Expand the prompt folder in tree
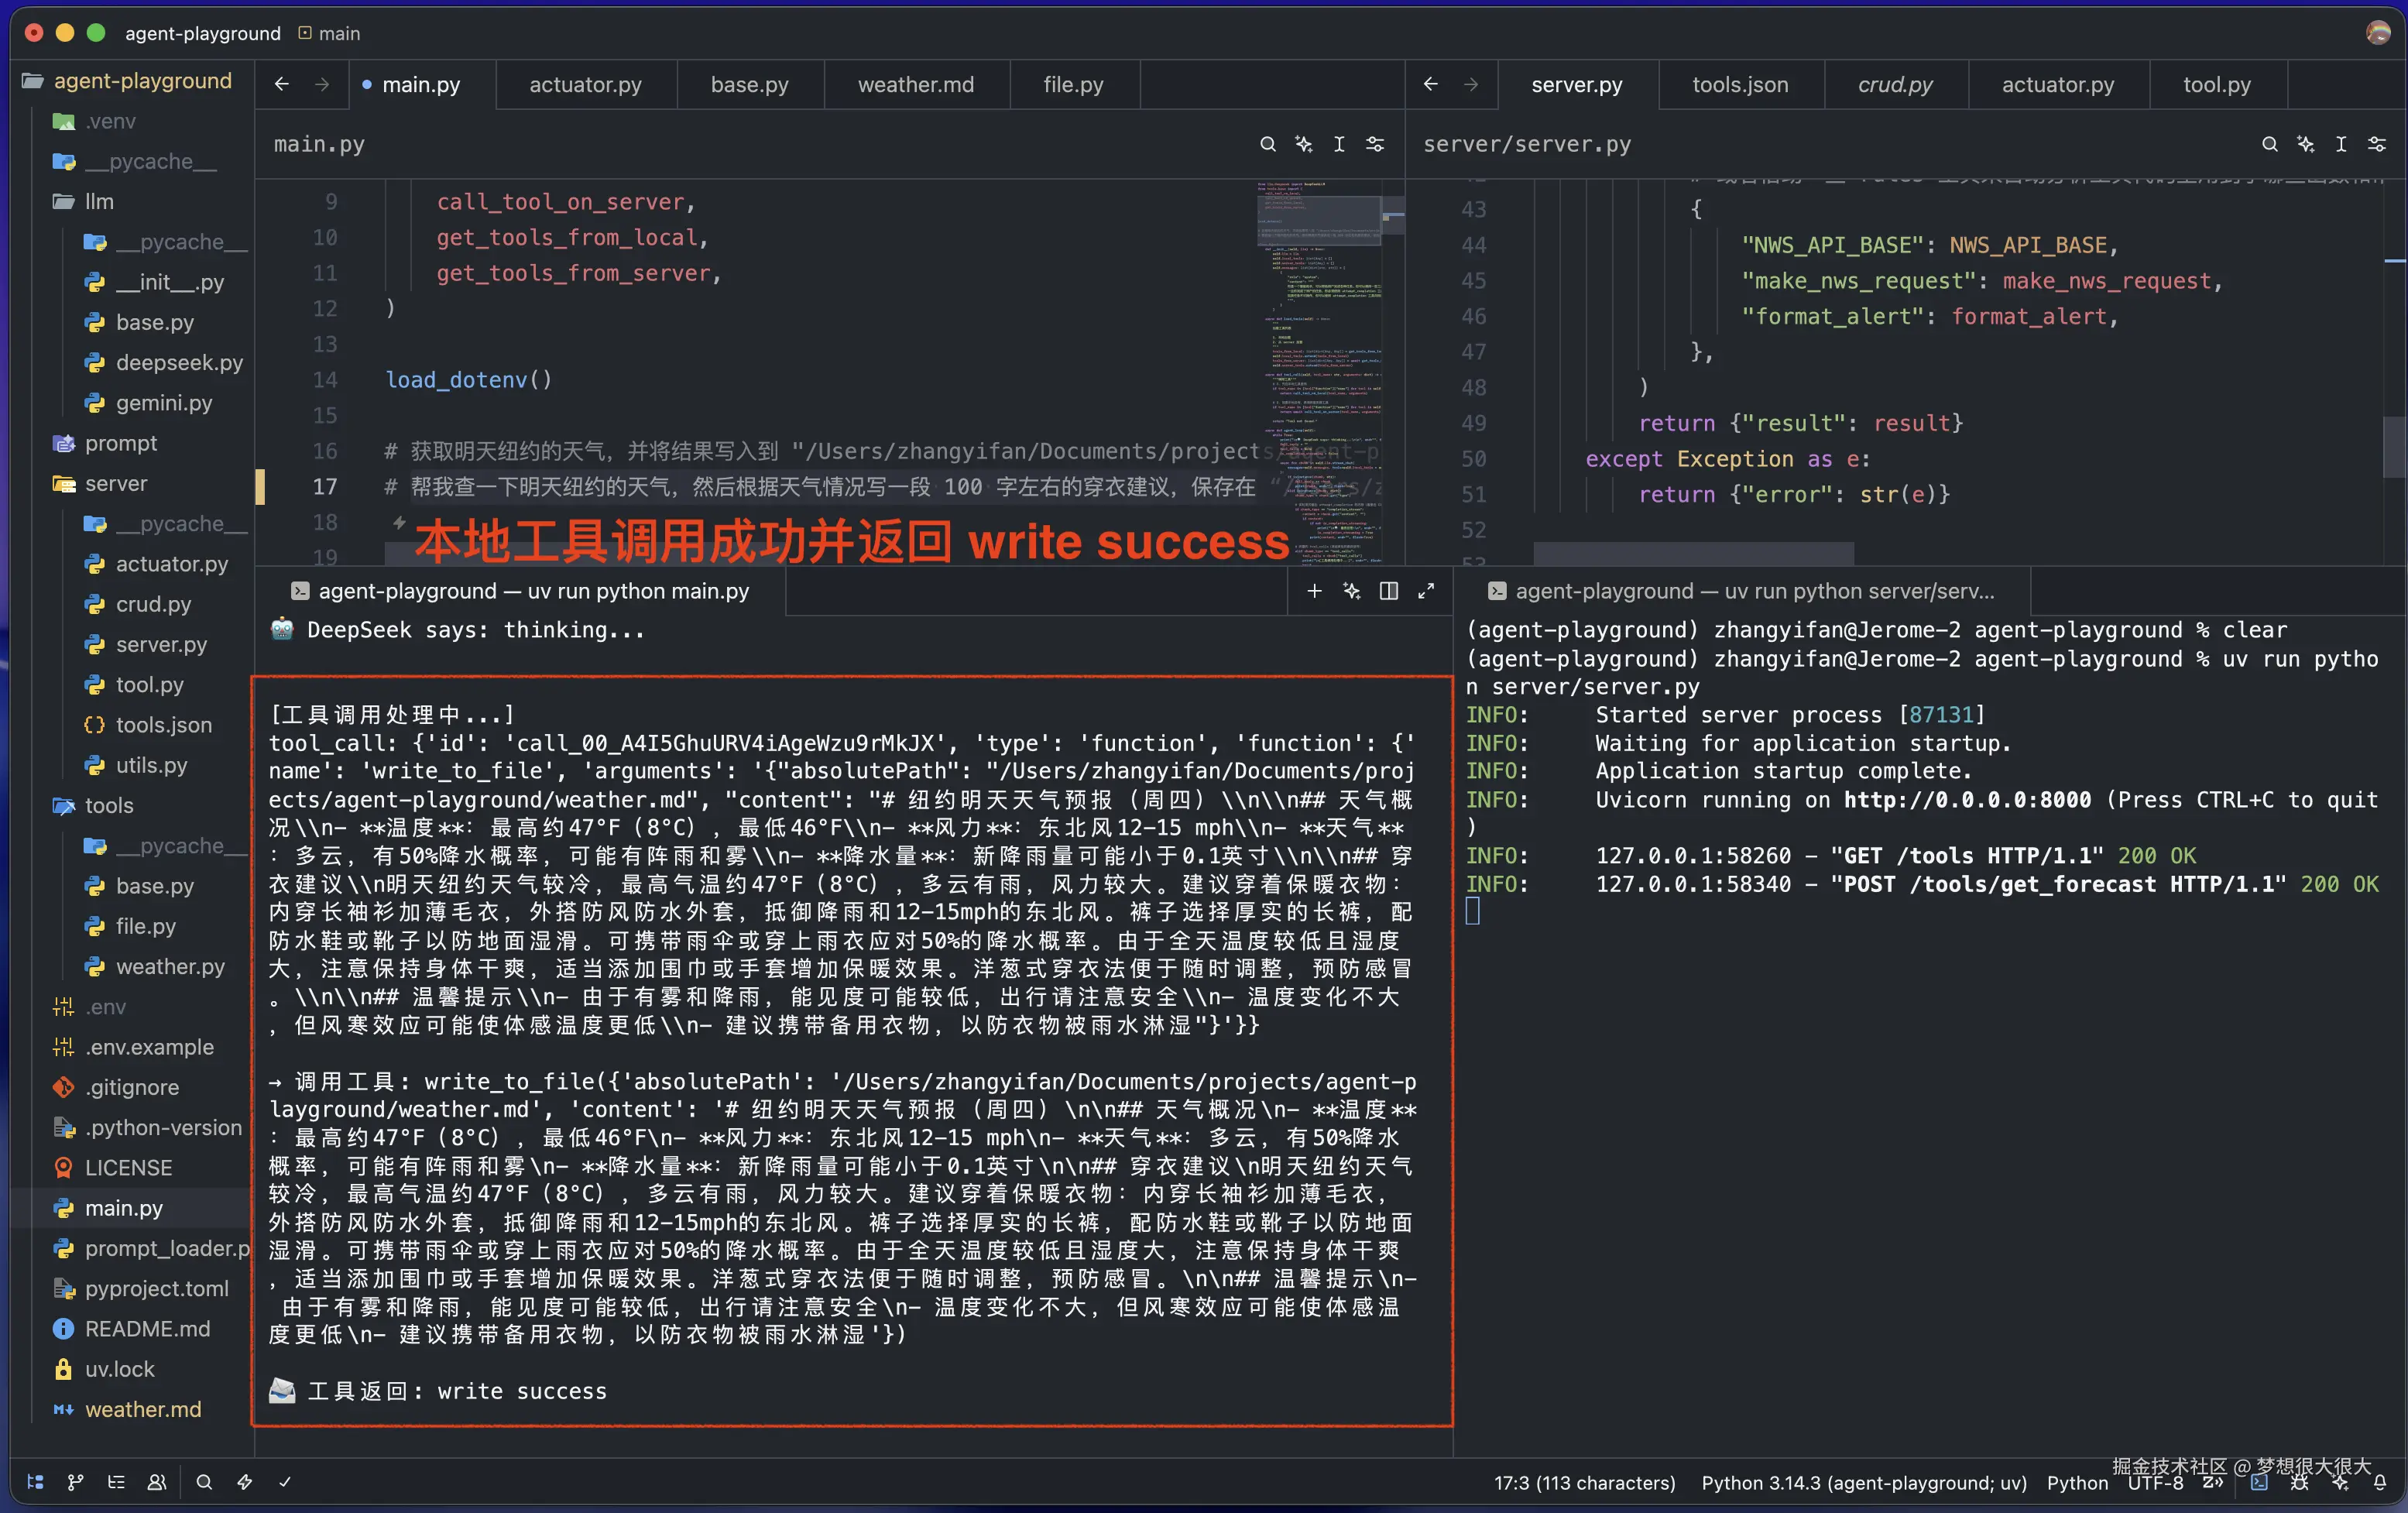This screenshot has height=1513, width=2408. [x=120, y=443]
